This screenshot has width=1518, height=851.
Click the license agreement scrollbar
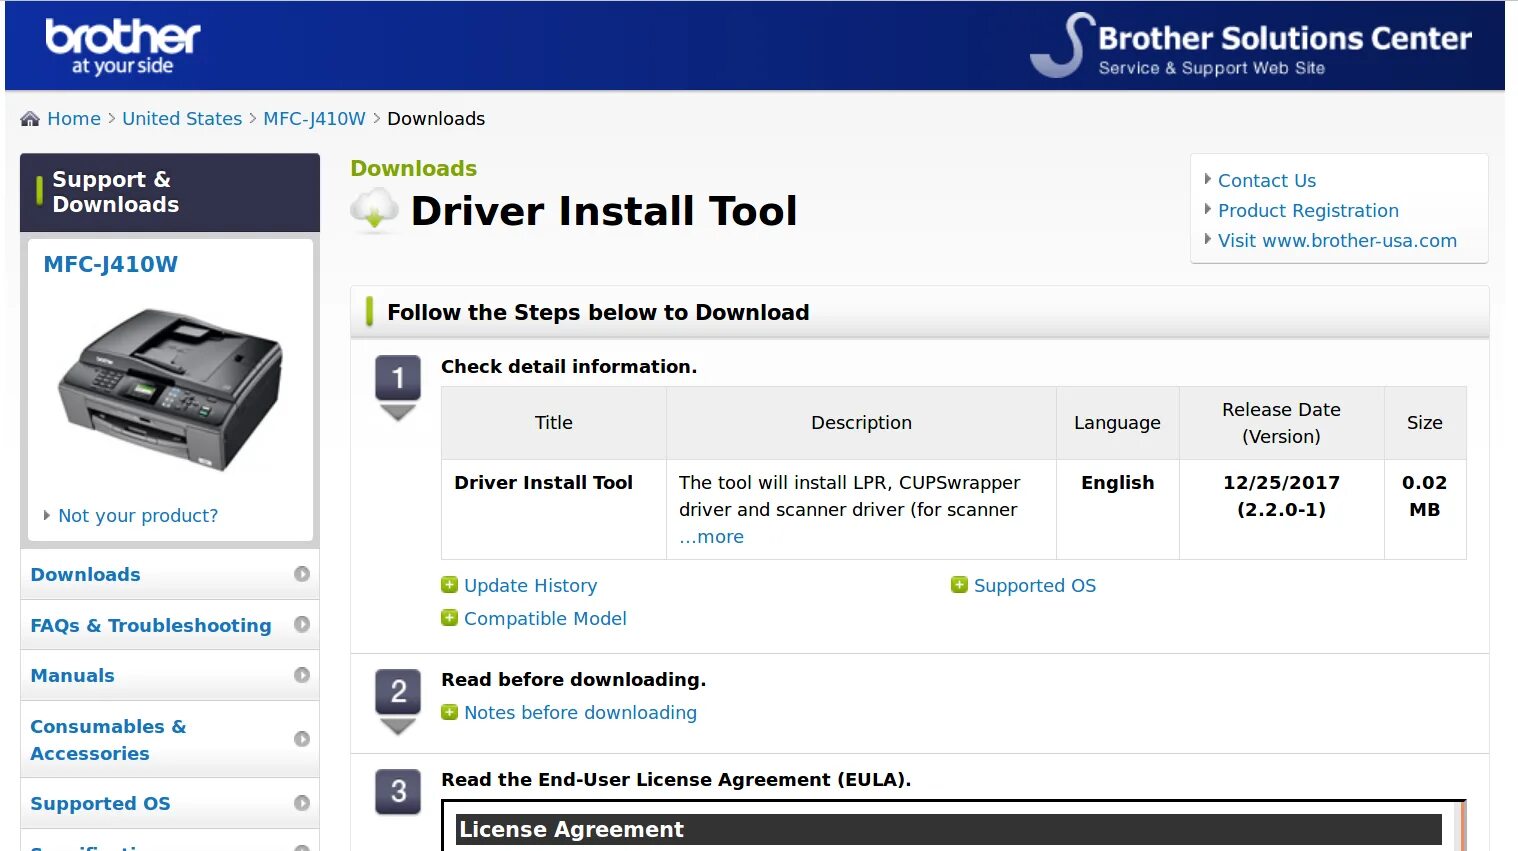point(1461,828)
